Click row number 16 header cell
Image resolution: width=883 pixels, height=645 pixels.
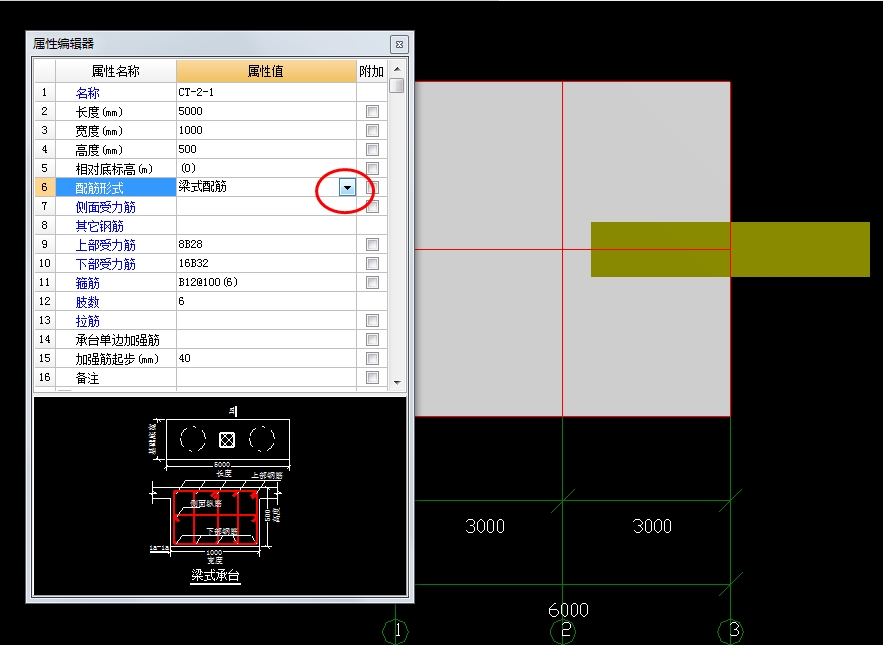point(44,377)
